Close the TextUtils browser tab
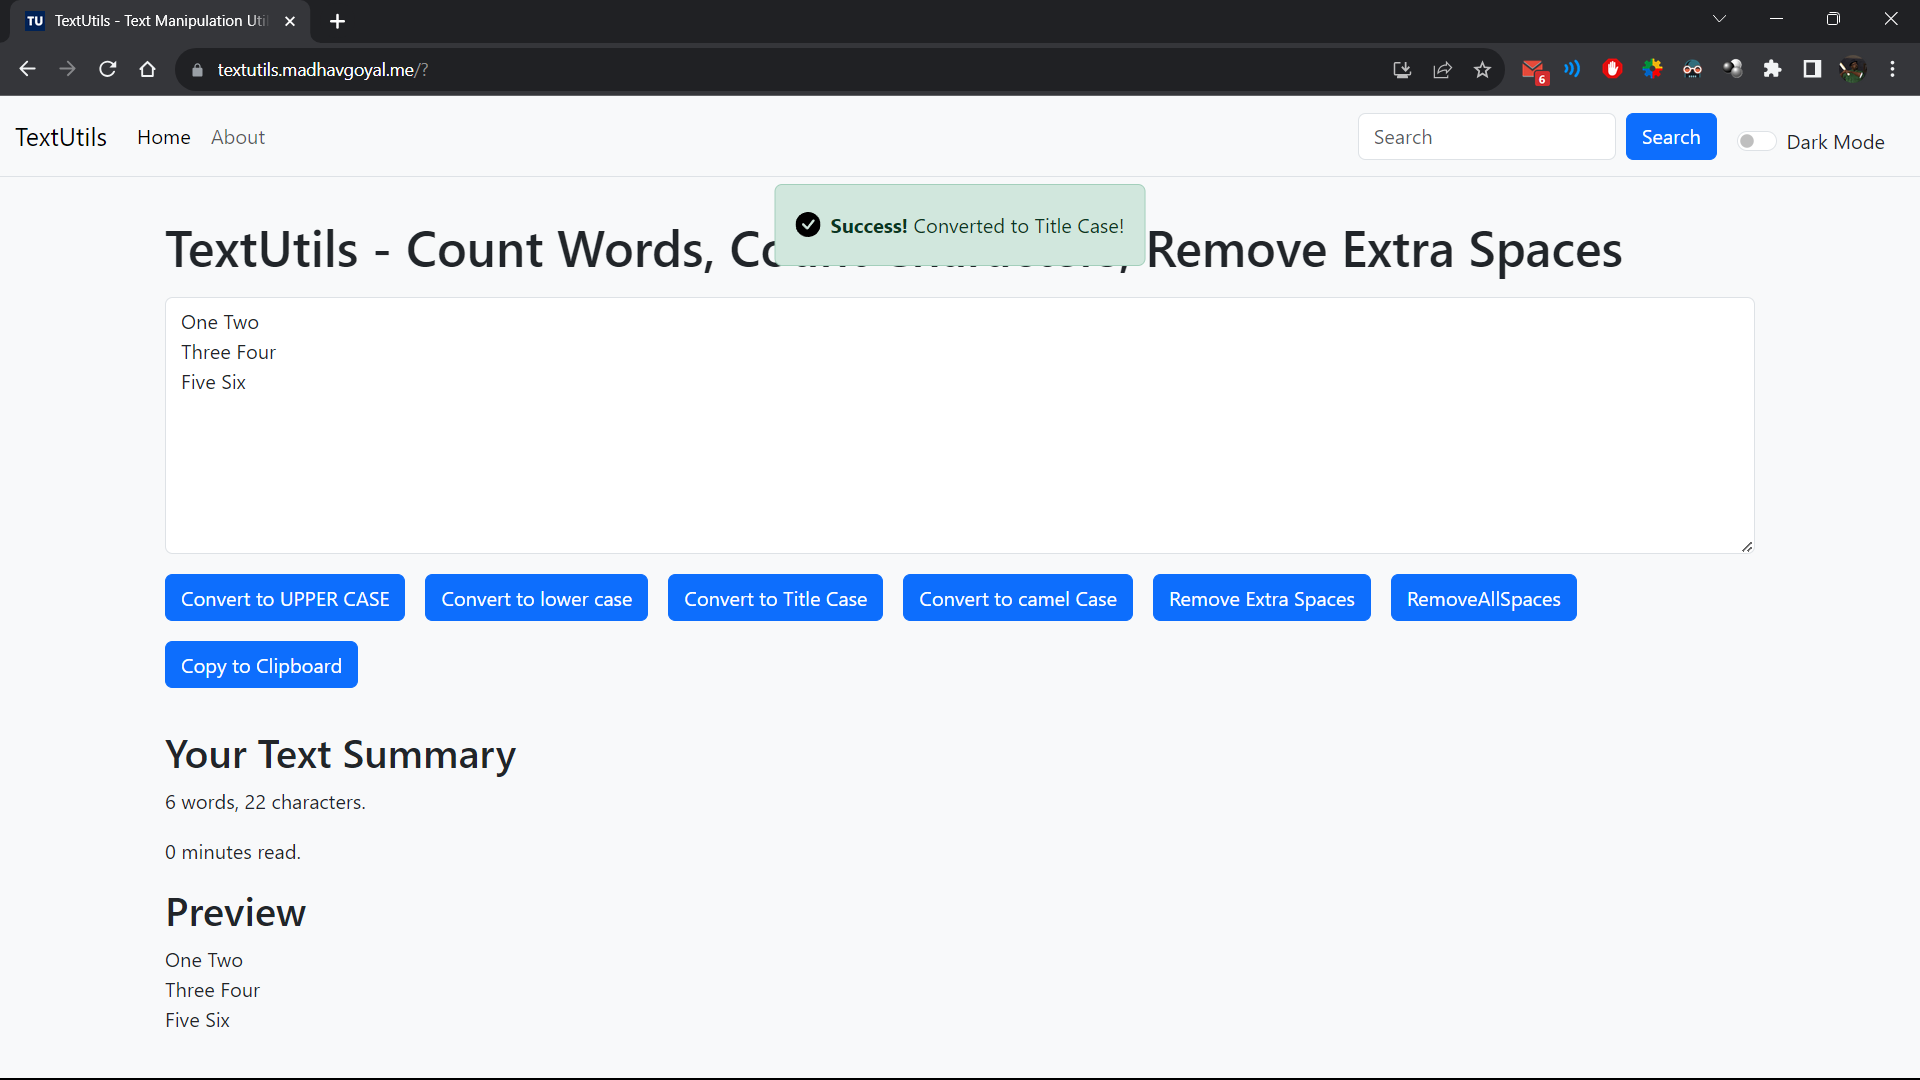 click(x=290, y=21)
